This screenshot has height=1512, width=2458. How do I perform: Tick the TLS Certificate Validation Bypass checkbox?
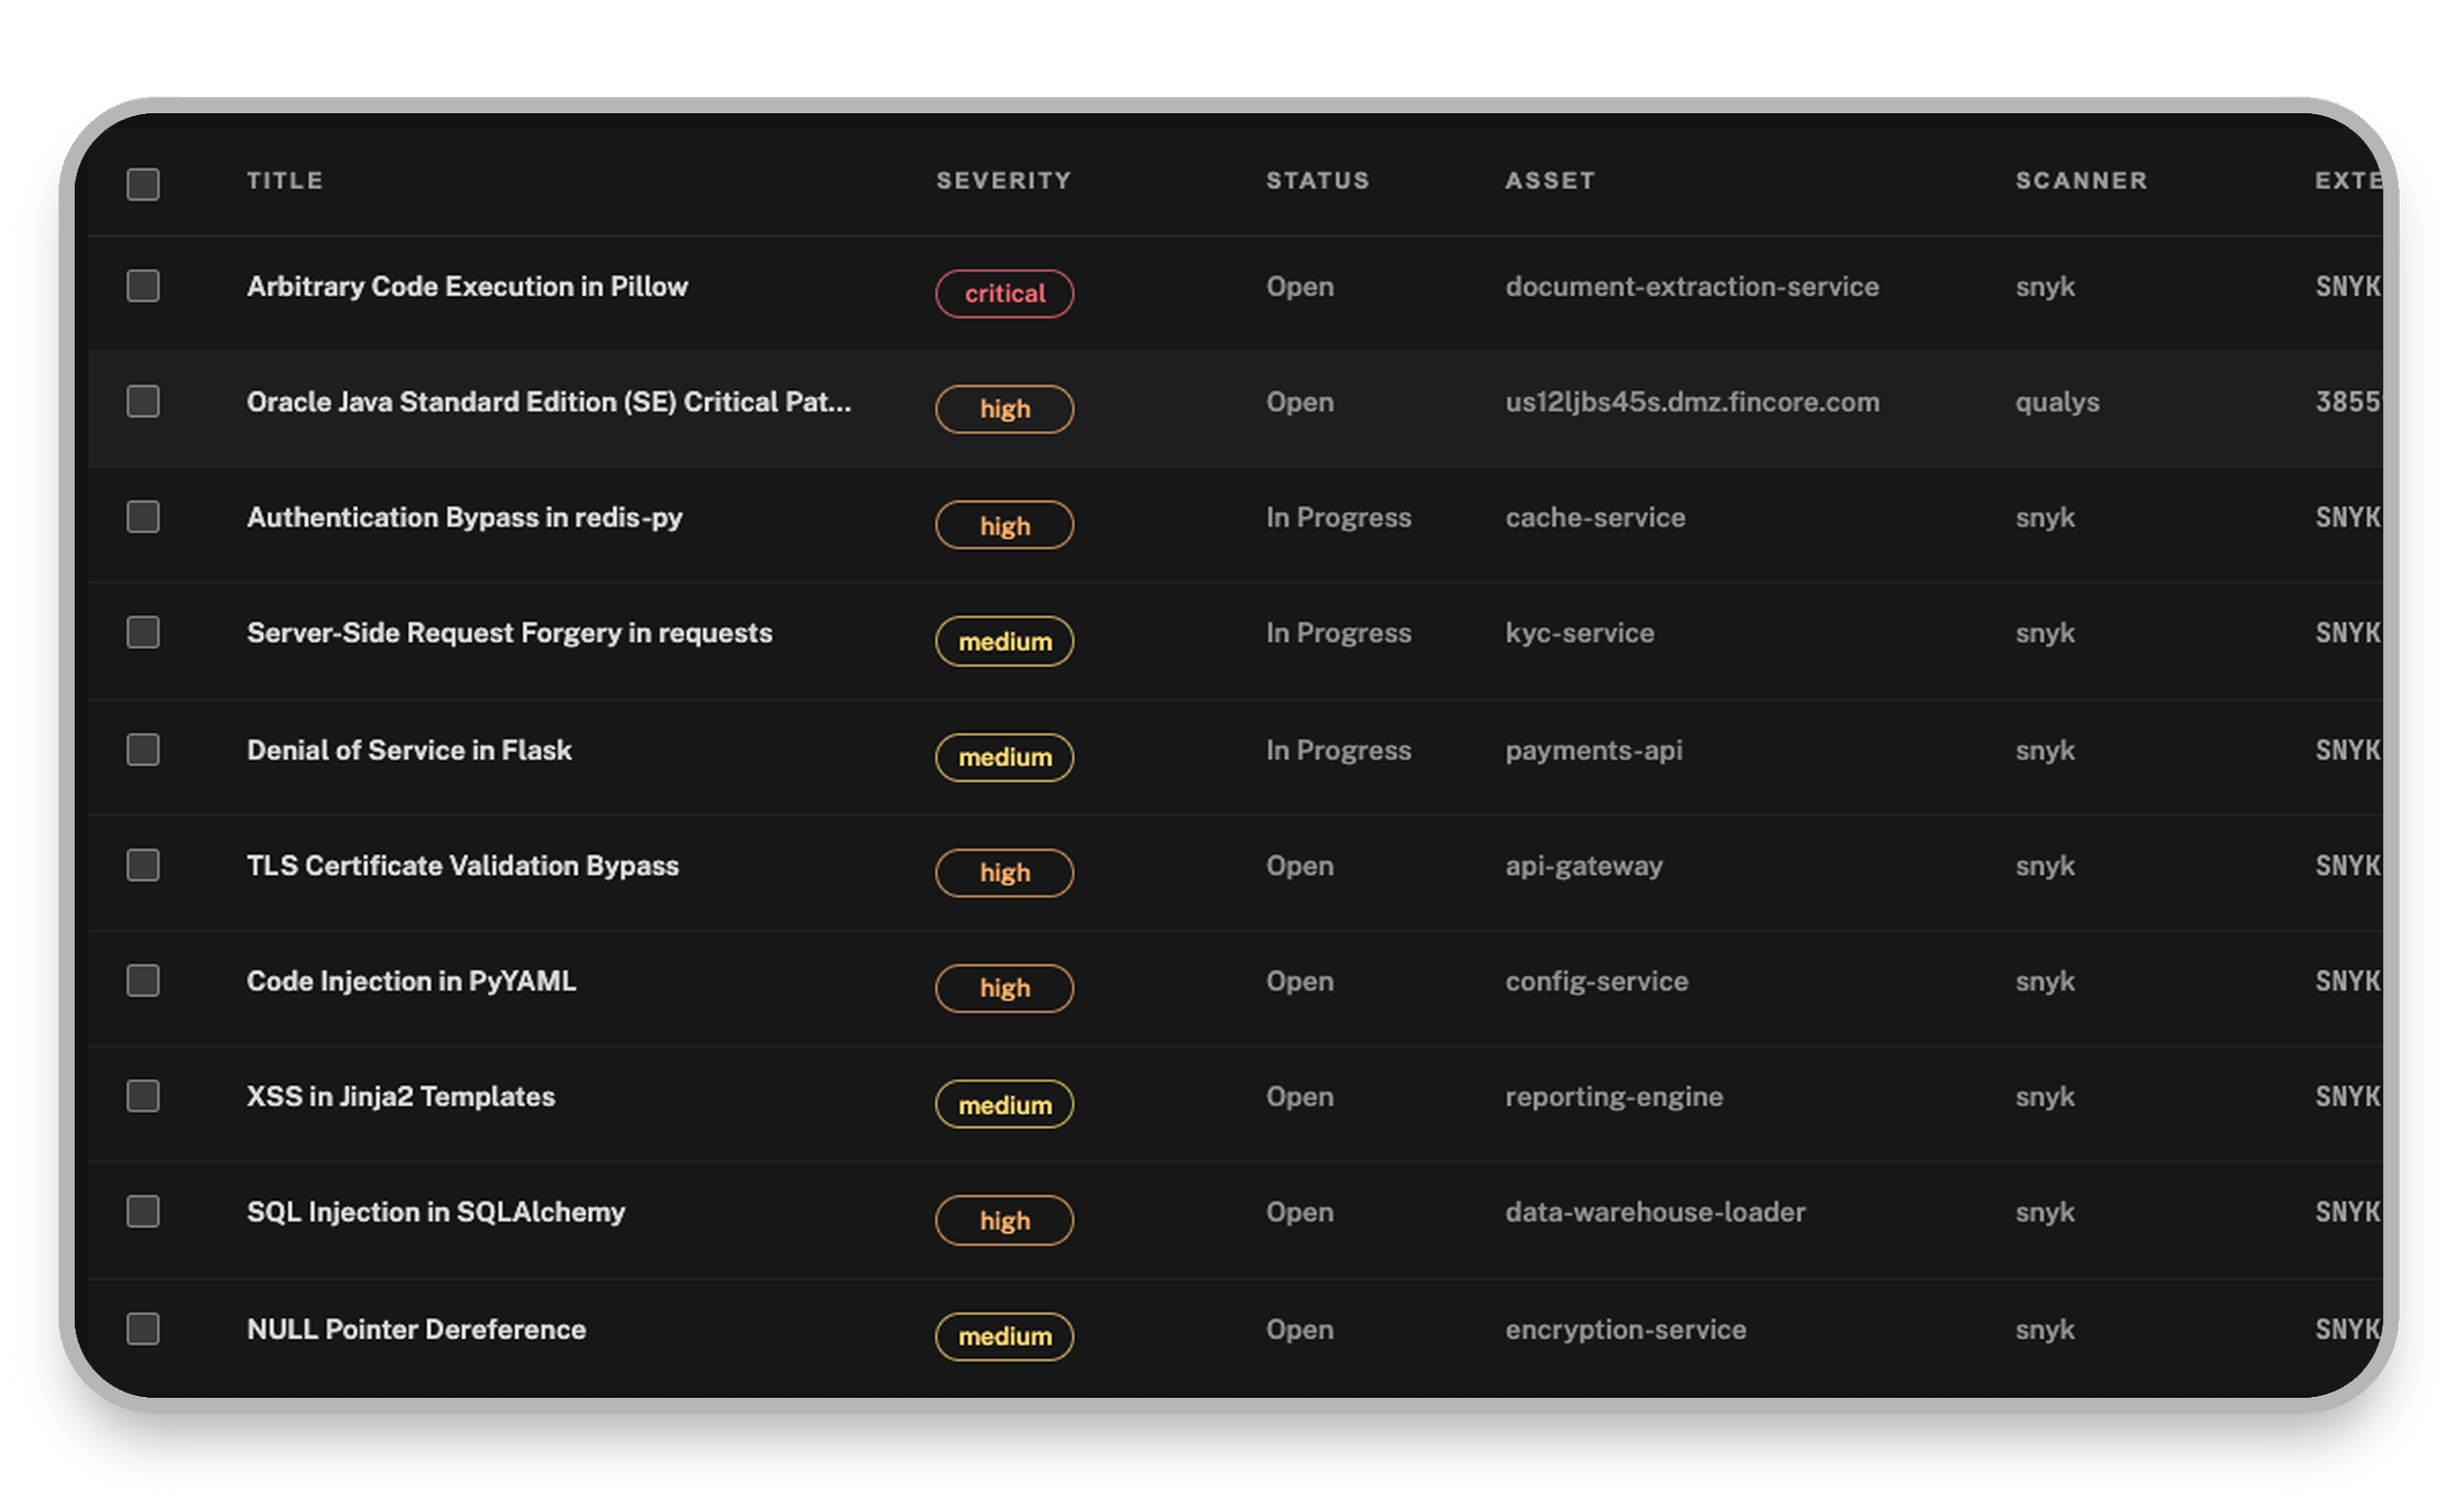tap(143, 865)
